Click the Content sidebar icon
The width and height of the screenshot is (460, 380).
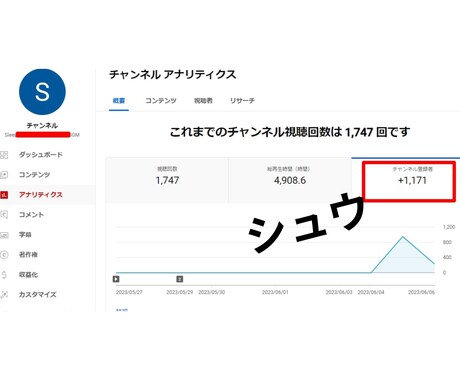tap(4, 175)
